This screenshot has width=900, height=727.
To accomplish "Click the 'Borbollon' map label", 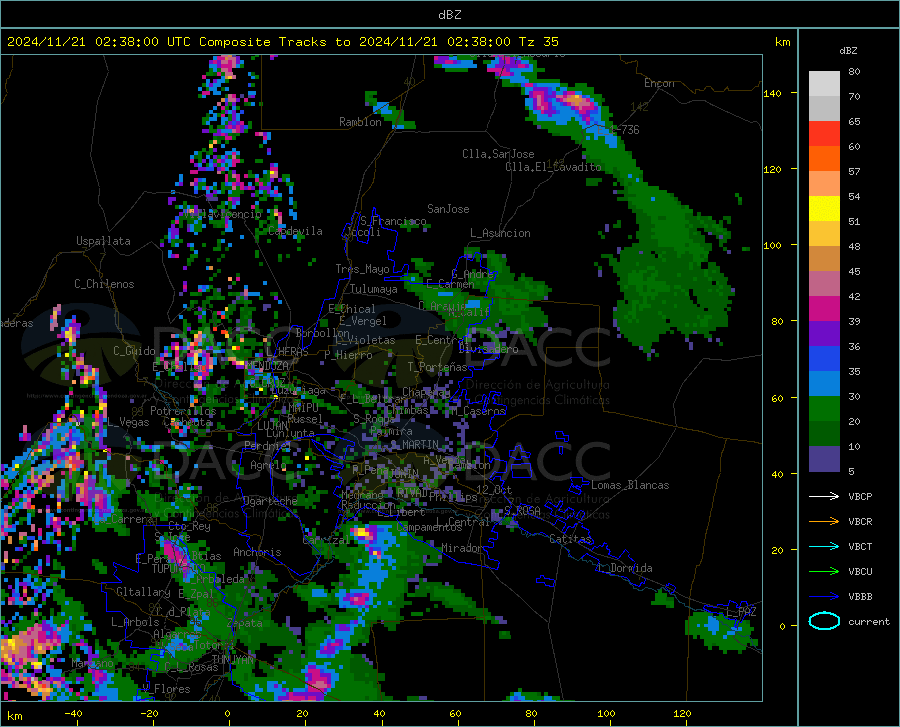I will (323, 333).
